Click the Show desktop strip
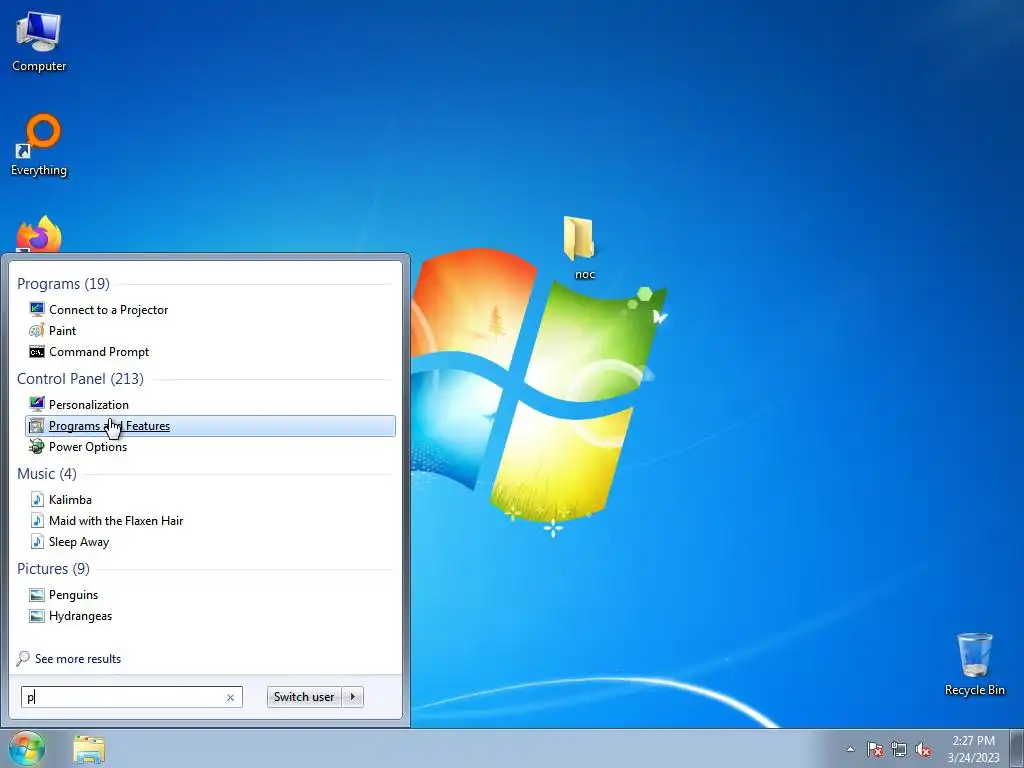This screenshot has height=768, width=1024. 1017,748
